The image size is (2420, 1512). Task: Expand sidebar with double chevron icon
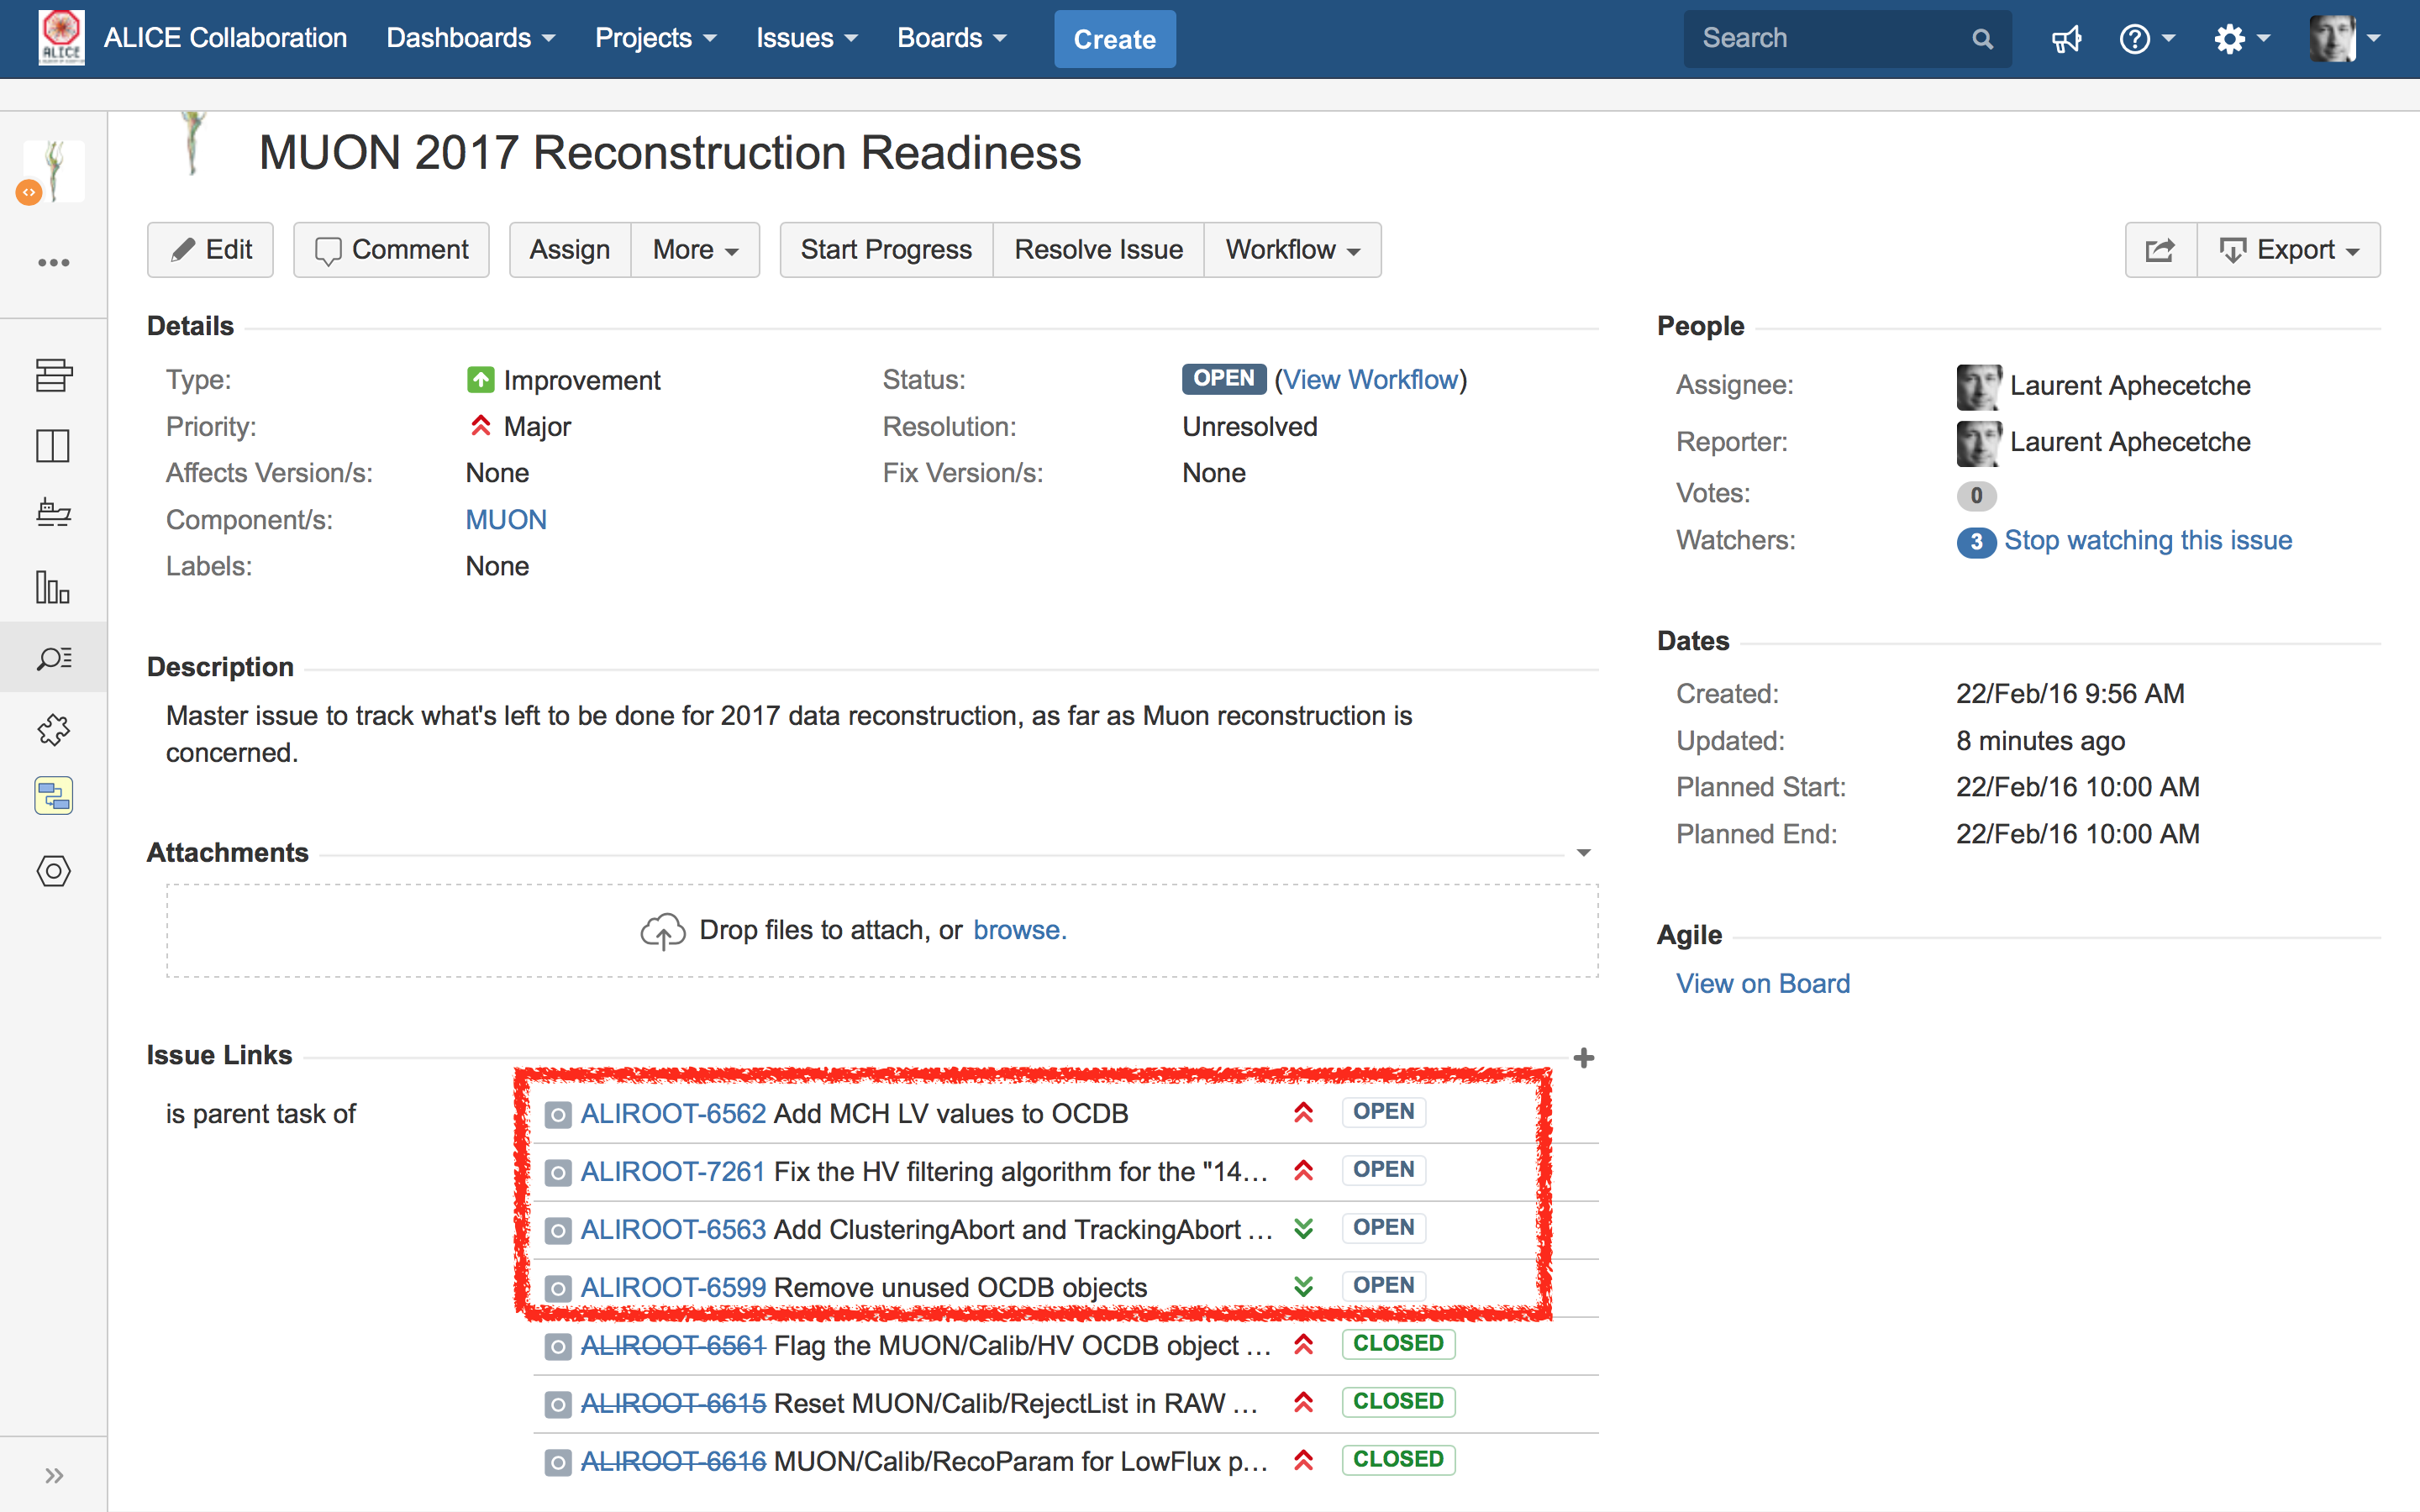[53, 1475]
